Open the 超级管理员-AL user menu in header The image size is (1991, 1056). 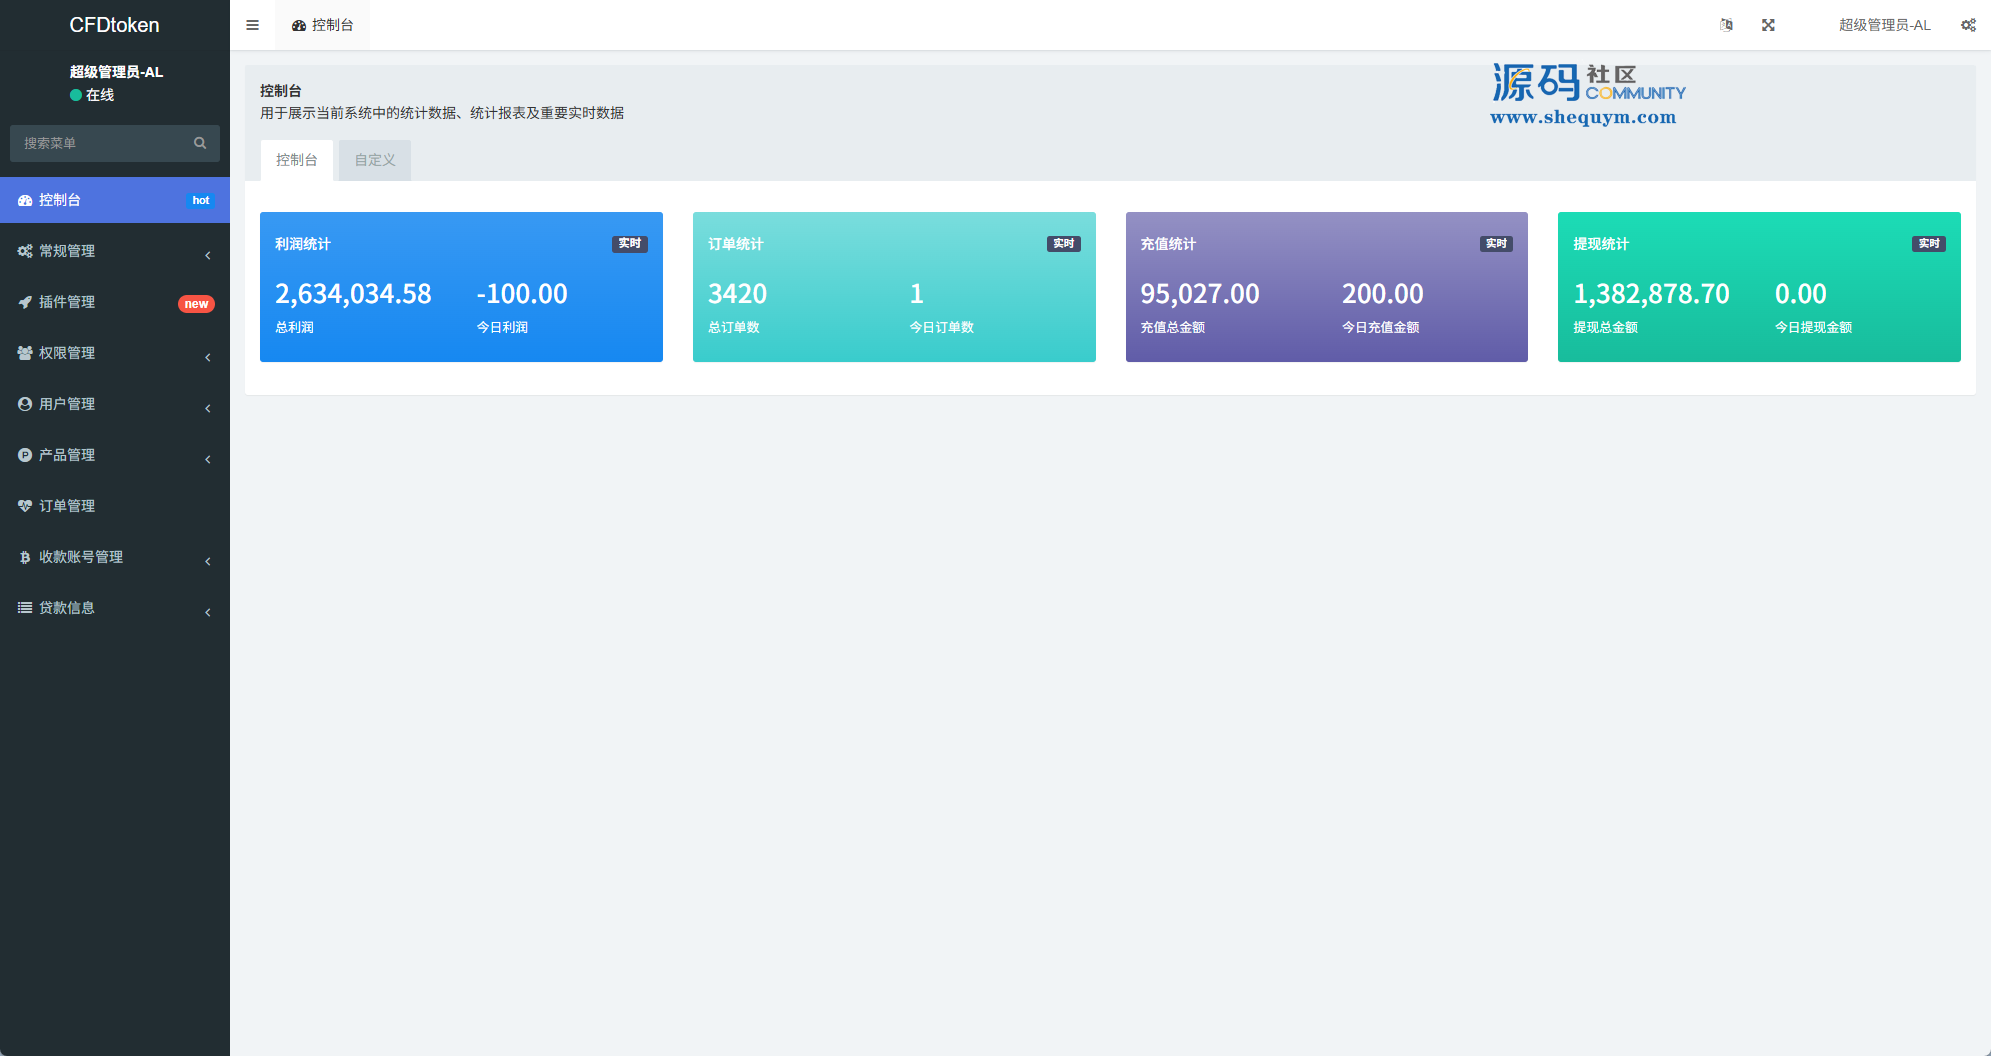click(x=1884, y=25)
